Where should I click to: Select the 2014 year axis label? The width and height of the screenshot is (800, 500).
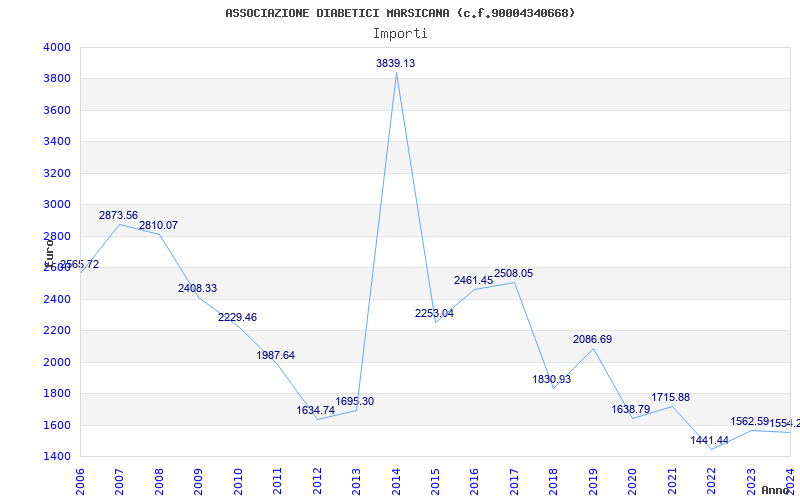396,482
